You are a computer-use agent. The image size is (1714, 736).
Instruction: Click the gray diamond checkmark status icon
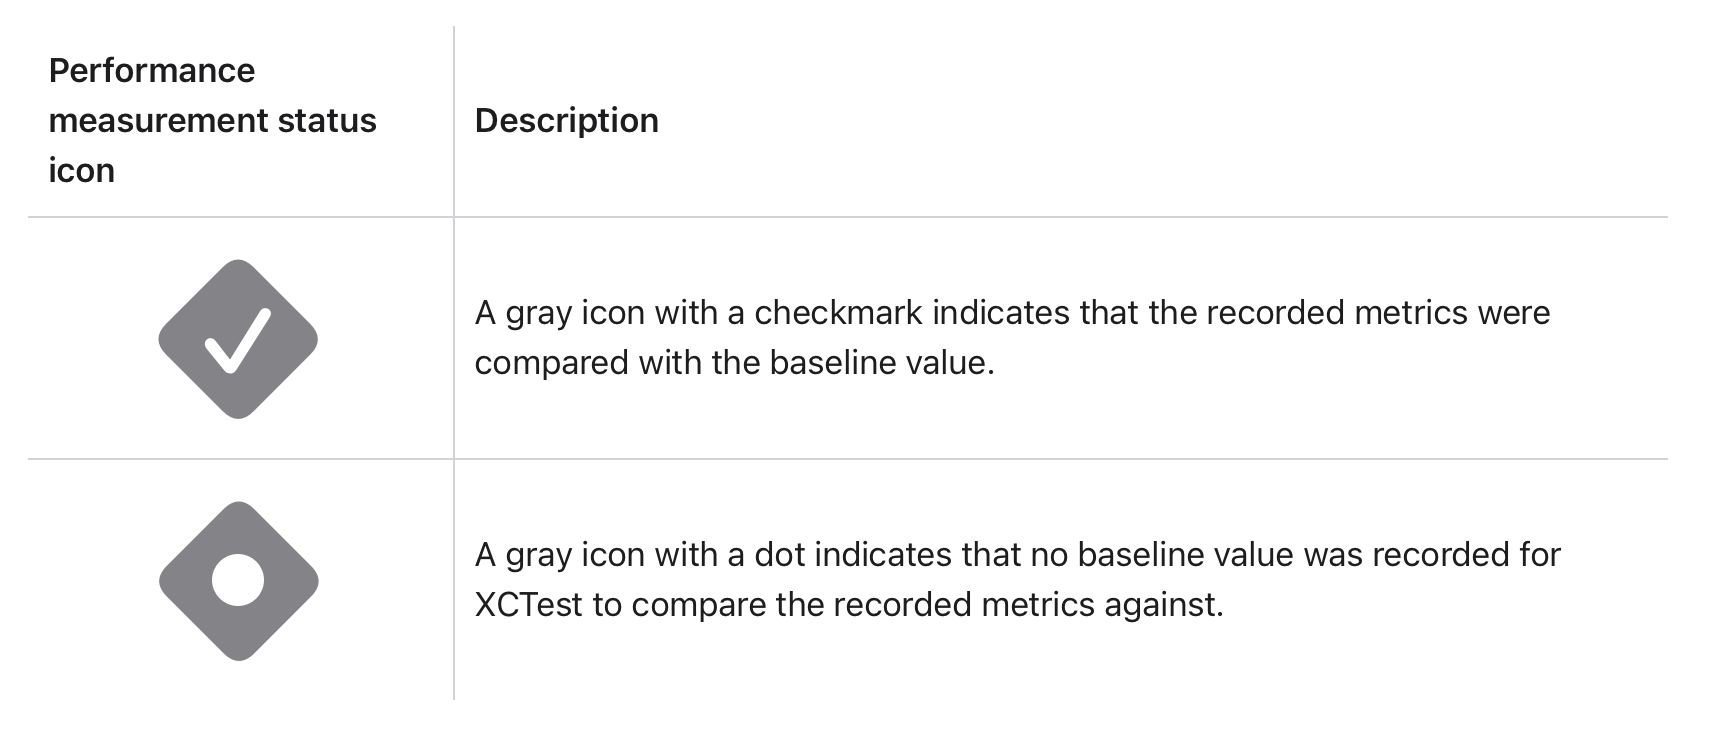pyautogui.click(x=238, y=339)
